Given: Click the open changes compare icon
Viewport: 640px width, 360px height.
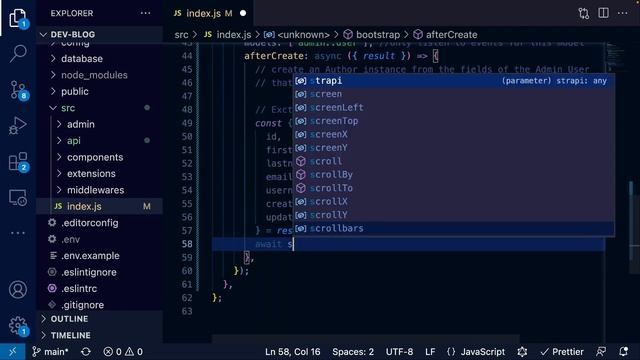Looking at the screenshot, I should point(584,13).
